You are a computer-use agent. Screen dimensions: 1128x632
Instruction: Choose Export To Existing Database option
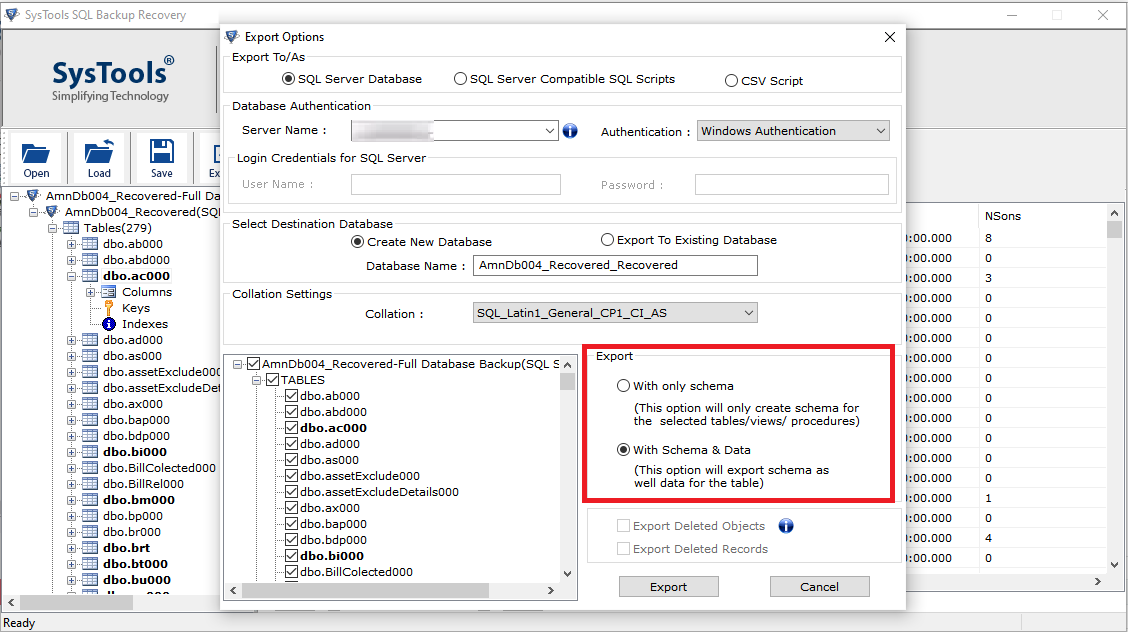(x=607, y=240)
